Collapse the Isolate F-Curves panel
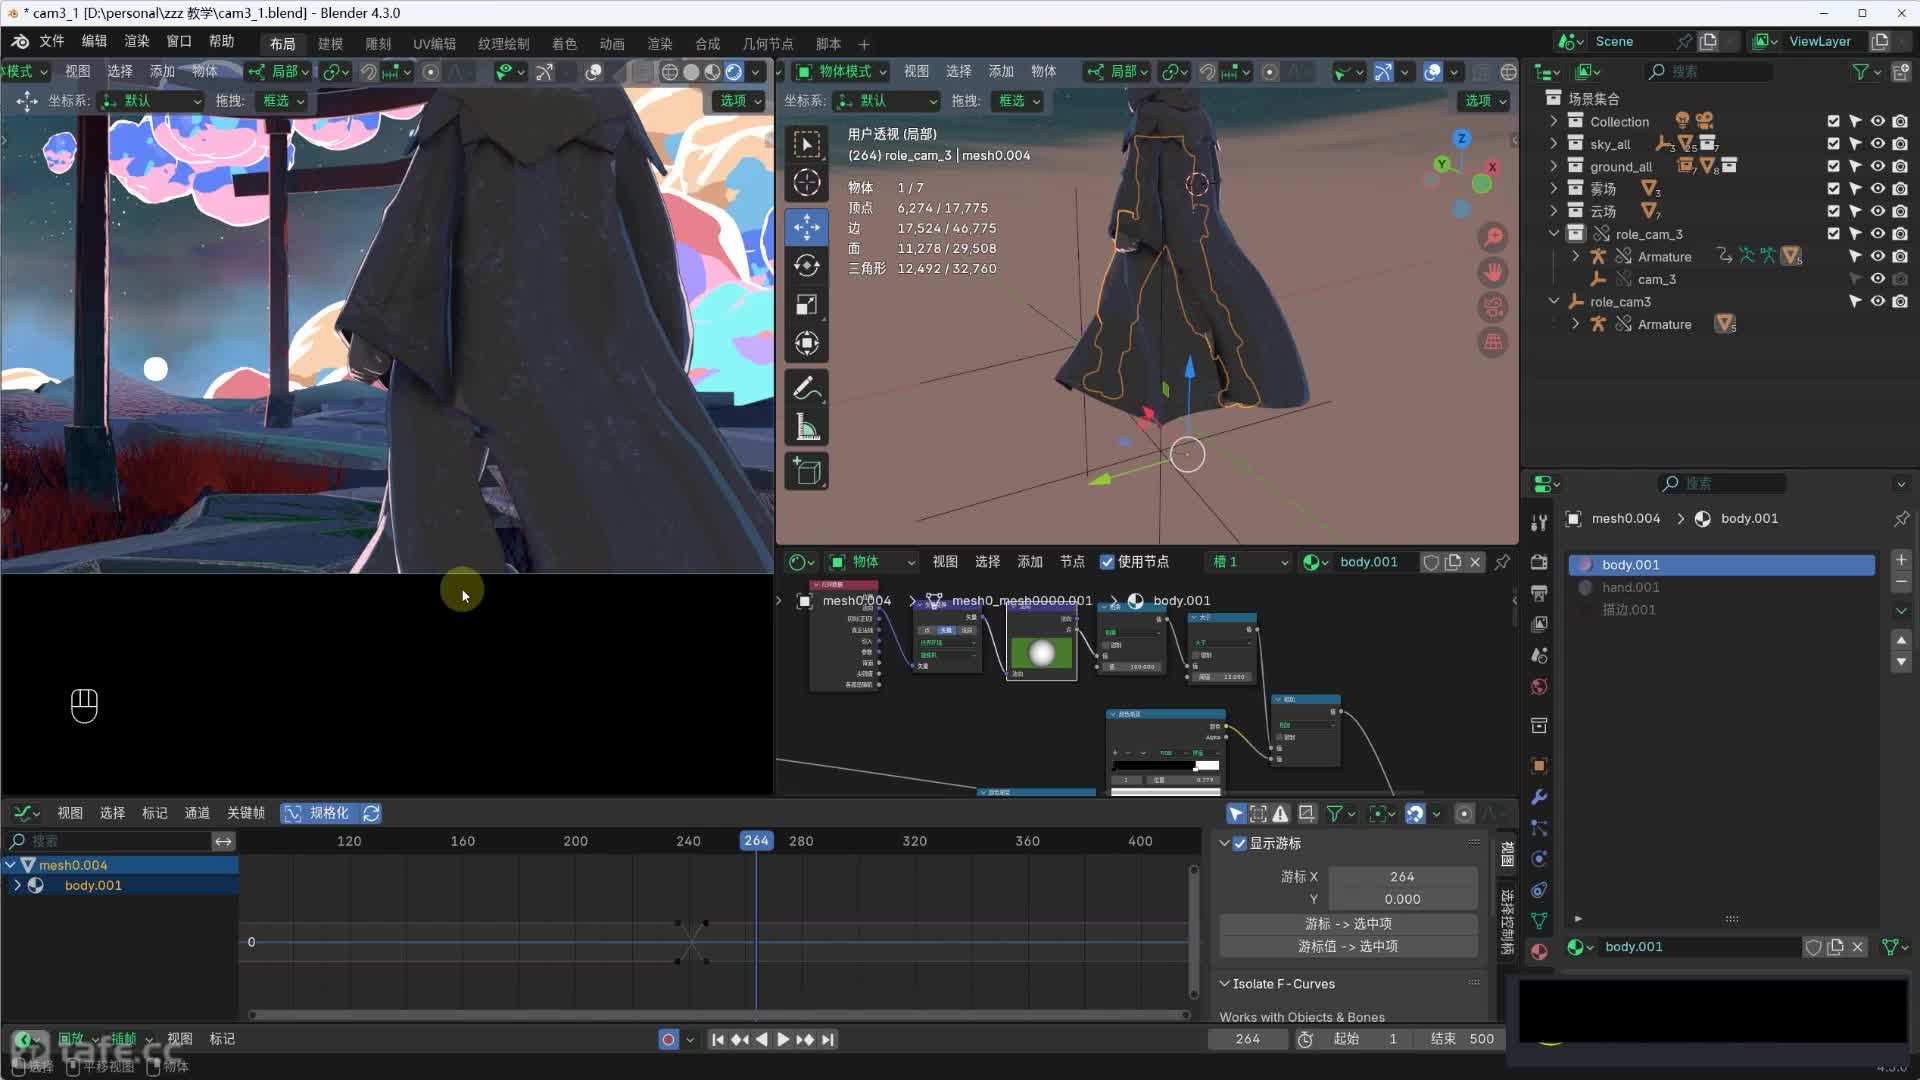This screenshot has width=1920, height=1080. (x=1224, y=984)
